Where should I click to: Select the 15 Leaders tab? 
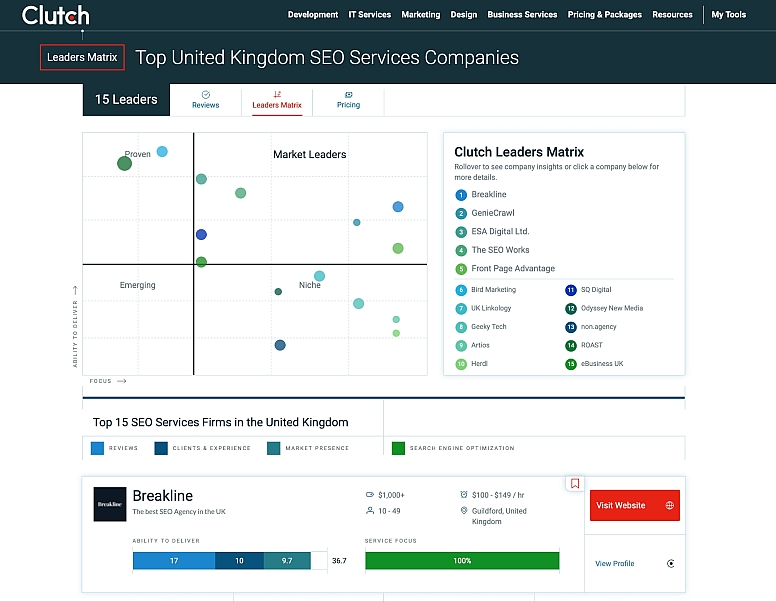tap(126, 100)
